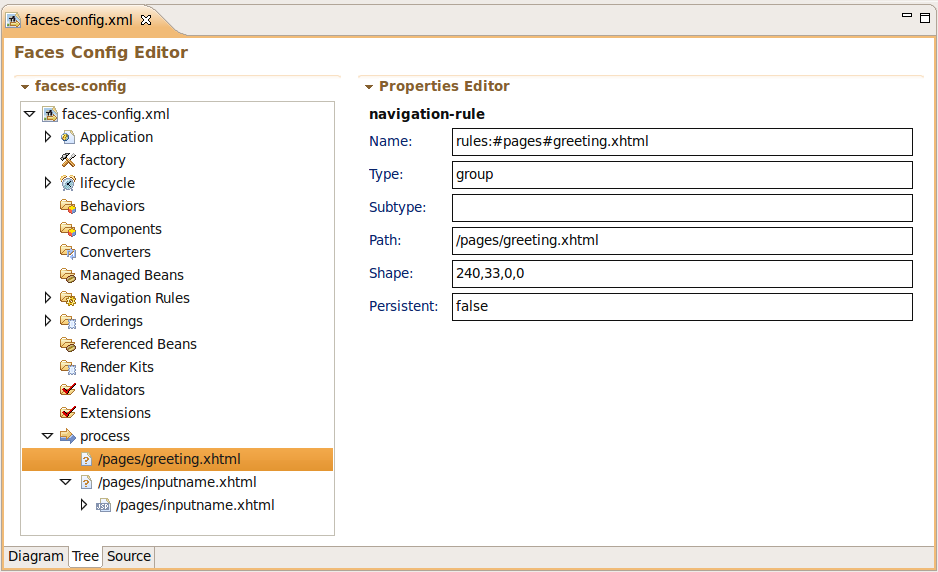Click the factory tools icon
938x572 pixels.
[68, 160]
